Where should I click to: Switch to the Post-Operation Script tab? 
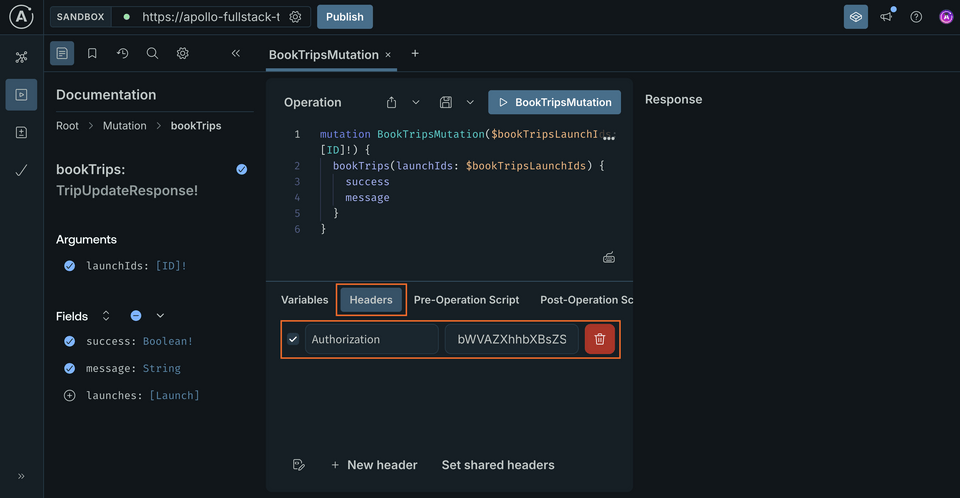(586, 300)
